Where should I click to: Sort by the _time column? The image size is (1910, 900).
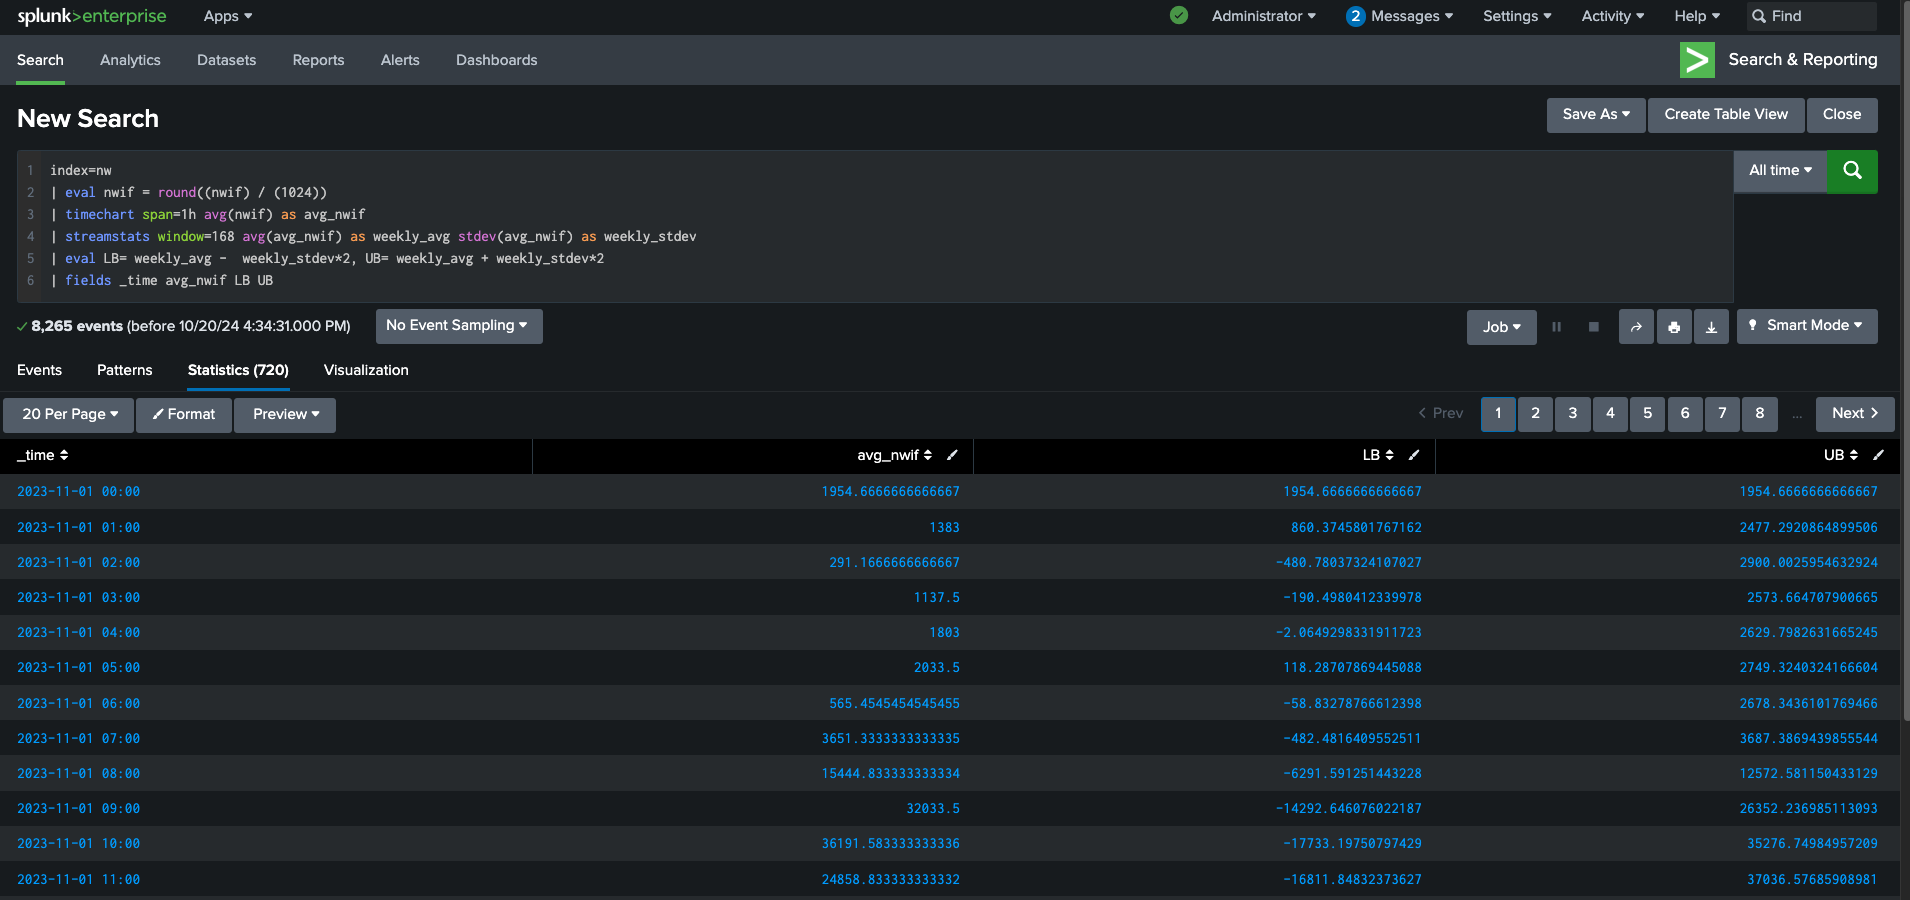pos(43,455)
